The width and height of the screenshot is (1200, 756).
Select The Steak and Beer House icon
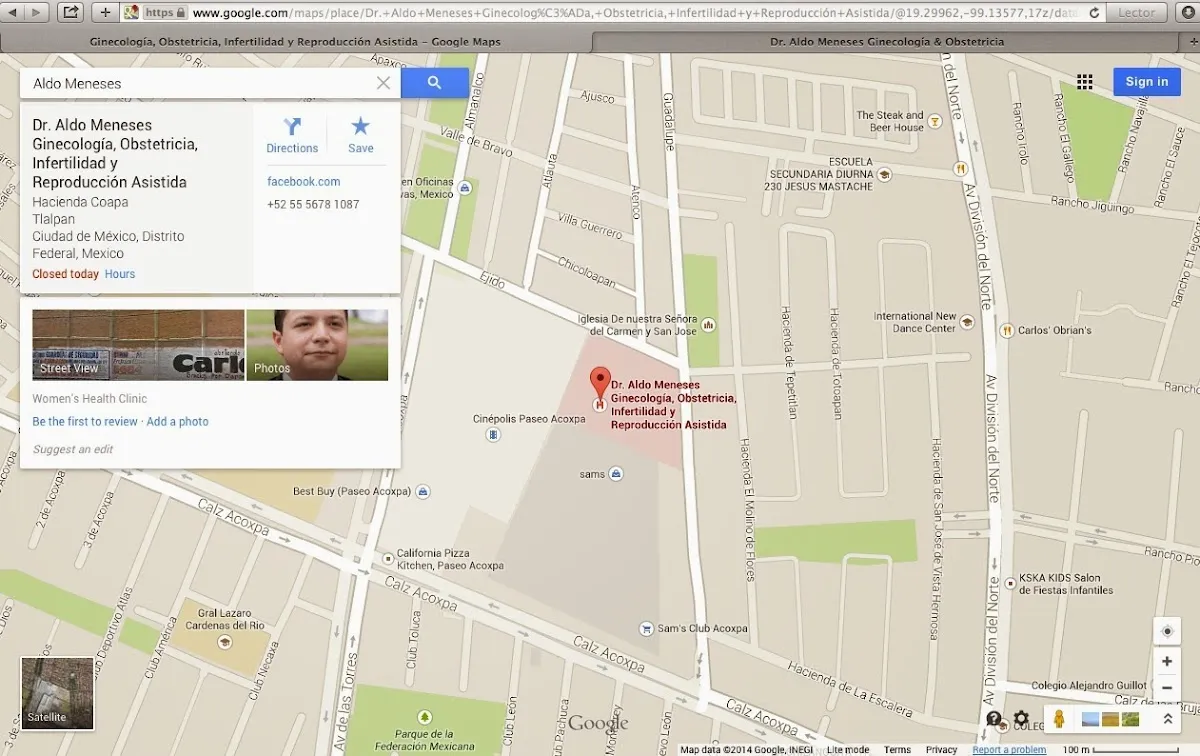point(935,121)
